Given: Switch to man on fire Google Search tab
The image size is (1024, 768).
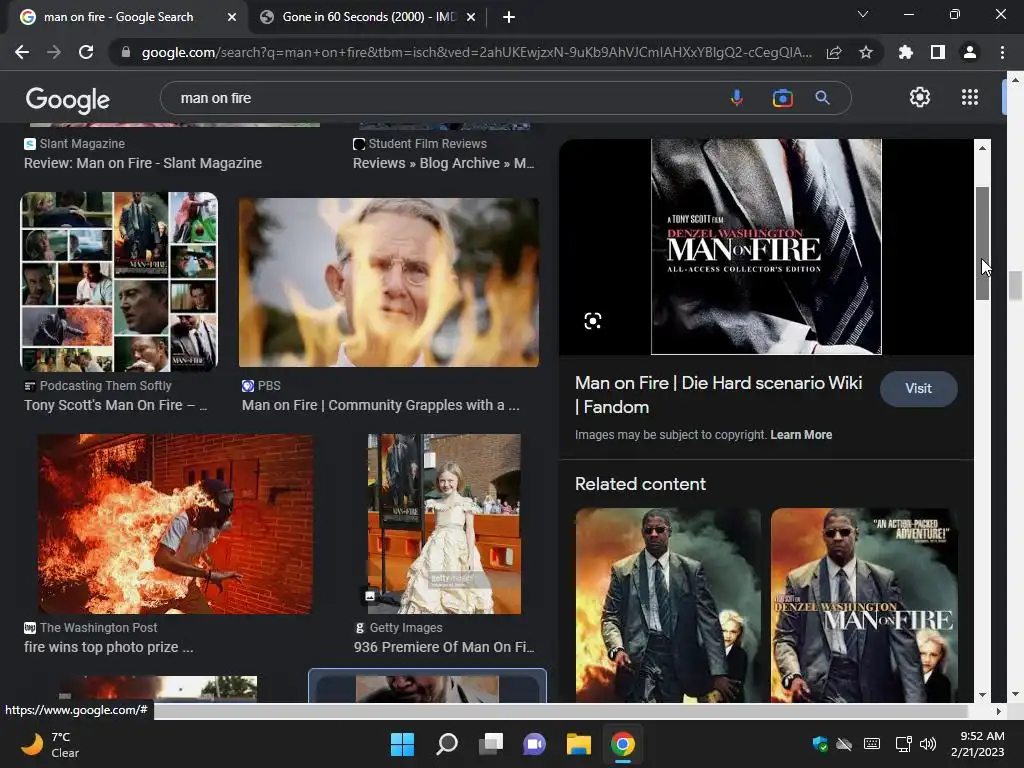Looking at the screenshot, I should [118, 17].
